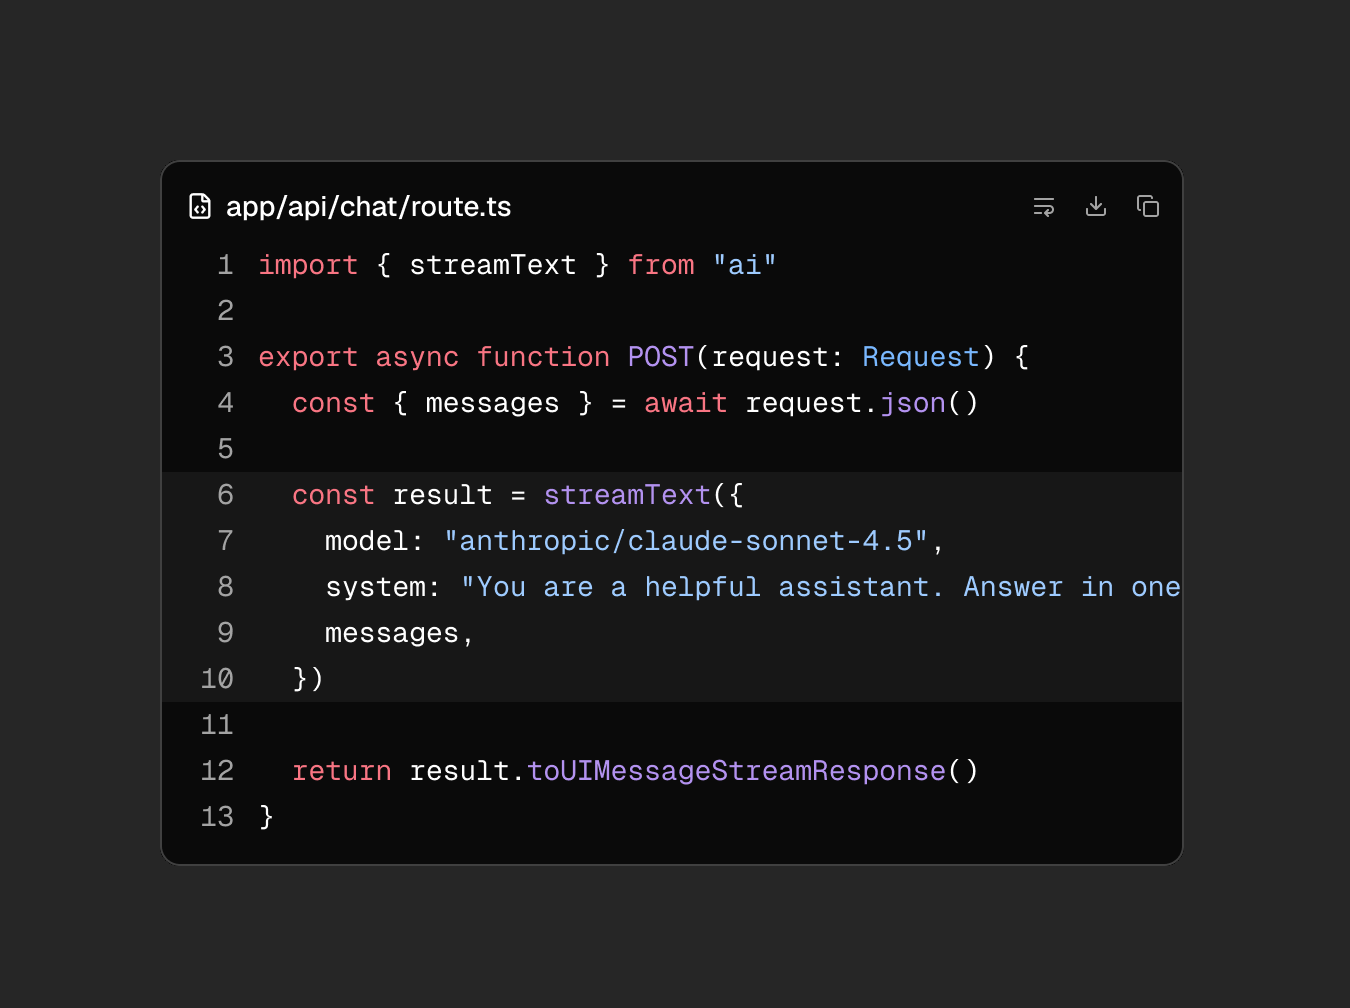1350x1008 pixels.
Task: Click the "ai" import string
Action: coord(745,265)
